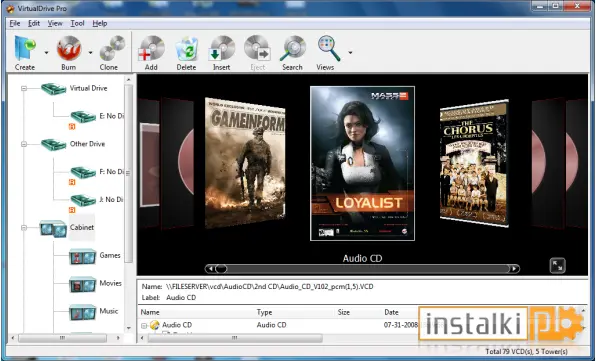
Task: Click tree panel scroll down arrow
Action: (x=128, y=328)
